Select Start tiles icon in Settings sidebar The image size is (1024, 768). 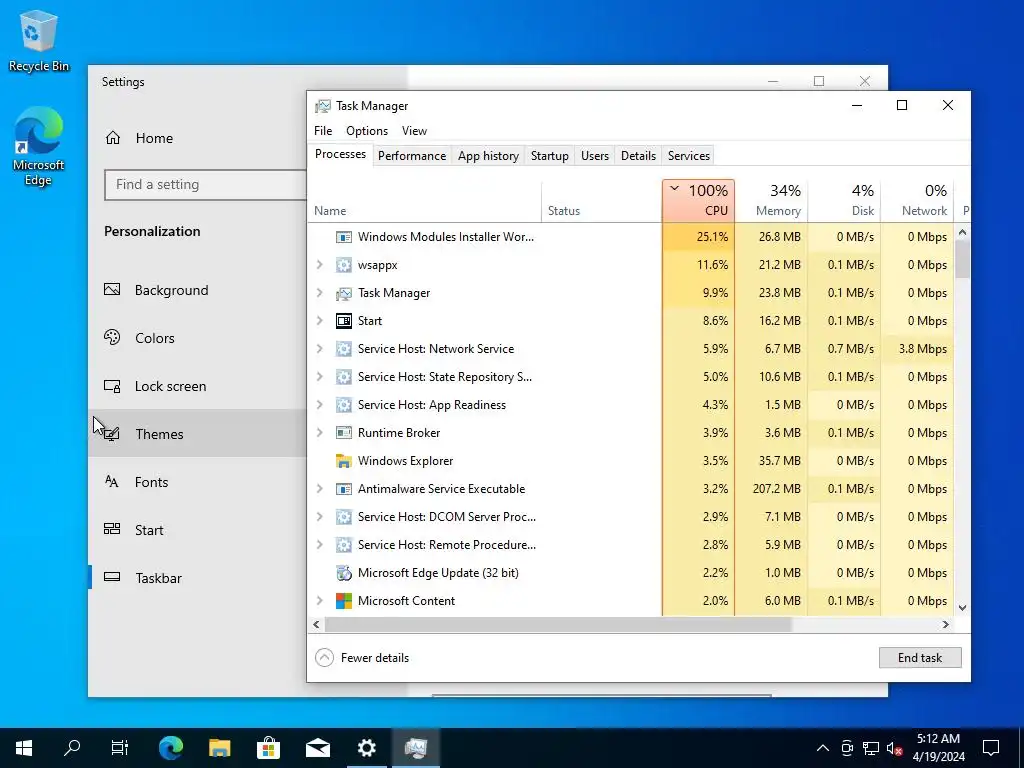click(112, 529)
